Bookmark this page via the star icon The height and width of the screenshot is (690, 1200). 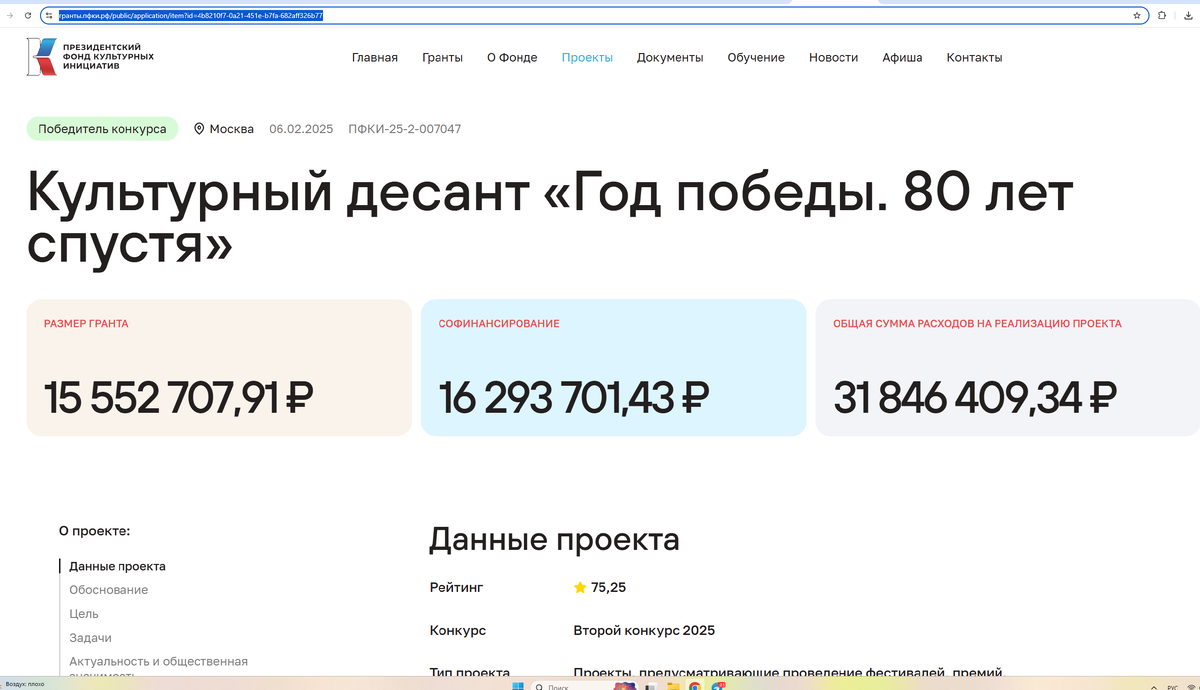click(x=1137, y=15)
